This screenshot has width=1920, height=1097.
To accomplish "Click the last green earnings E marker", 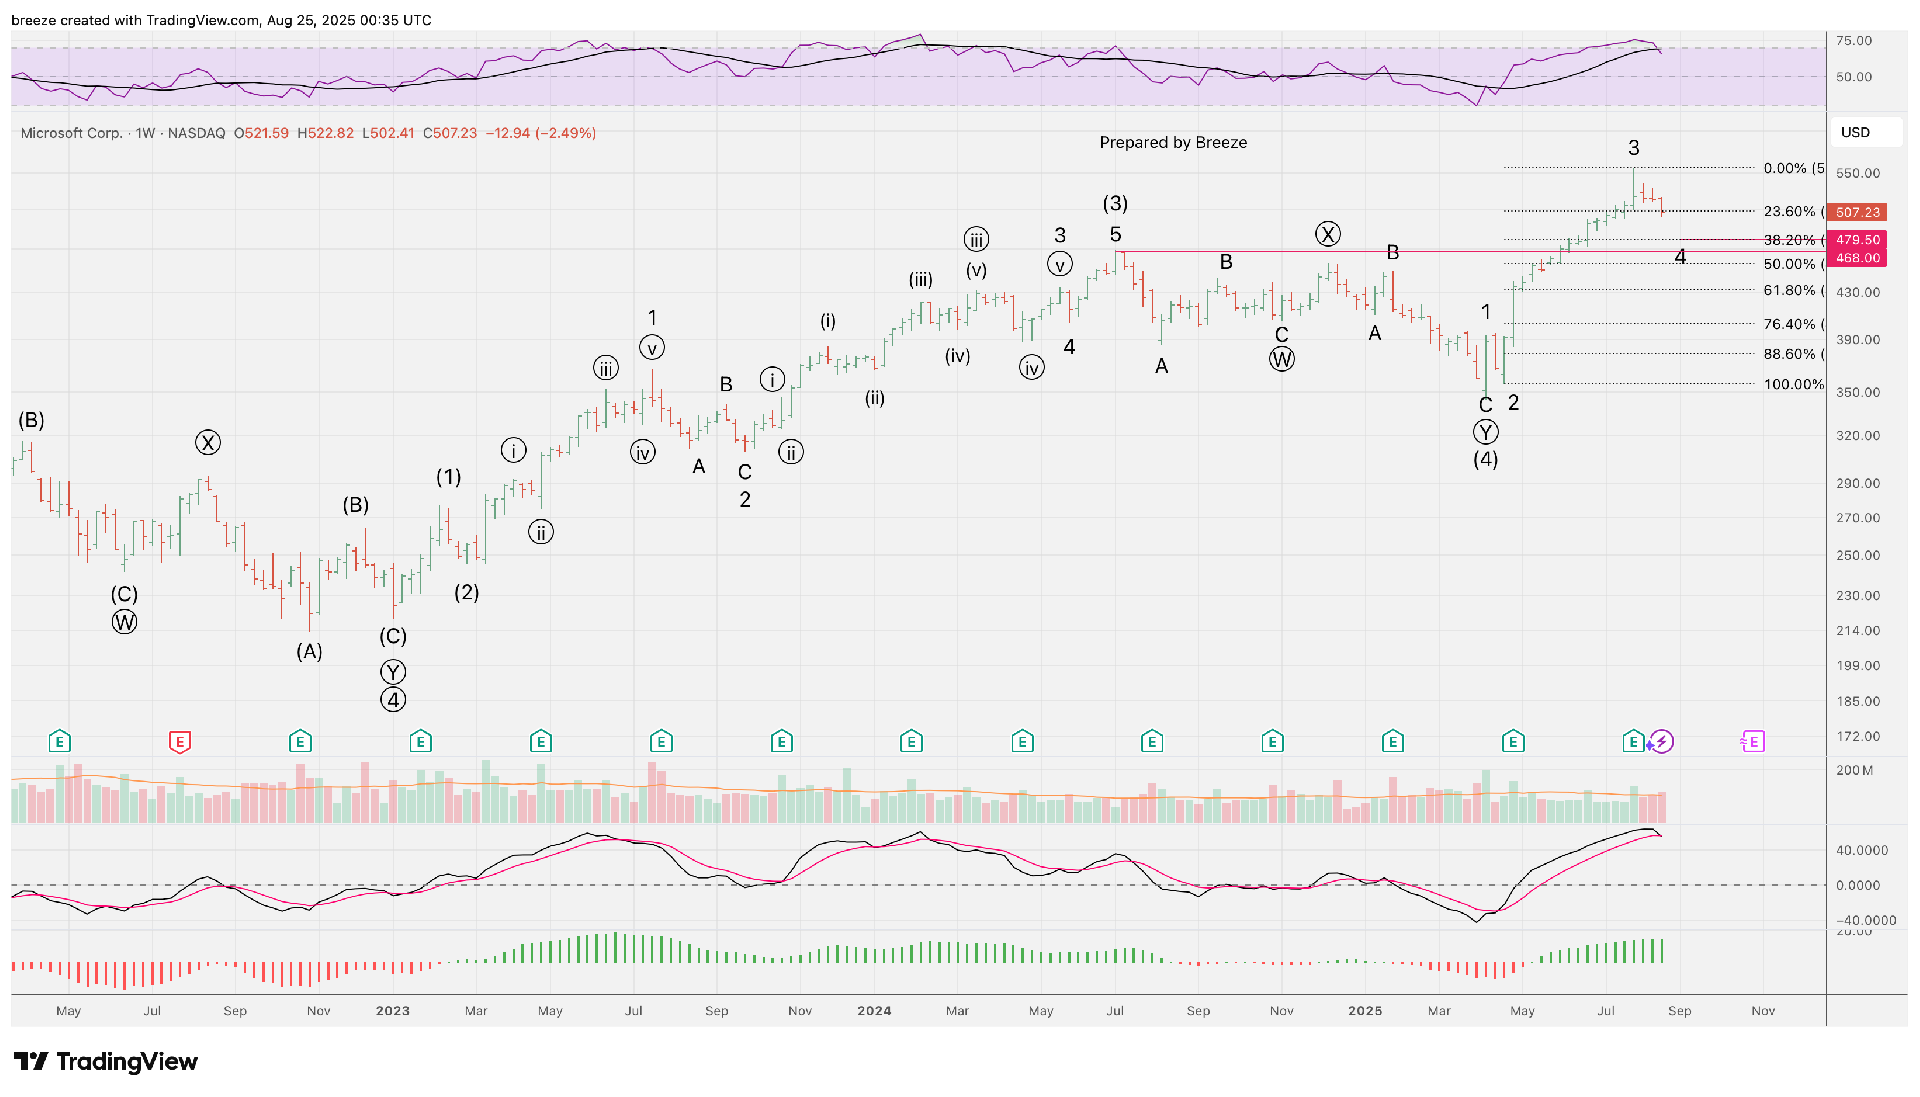I will [1633, 742].
